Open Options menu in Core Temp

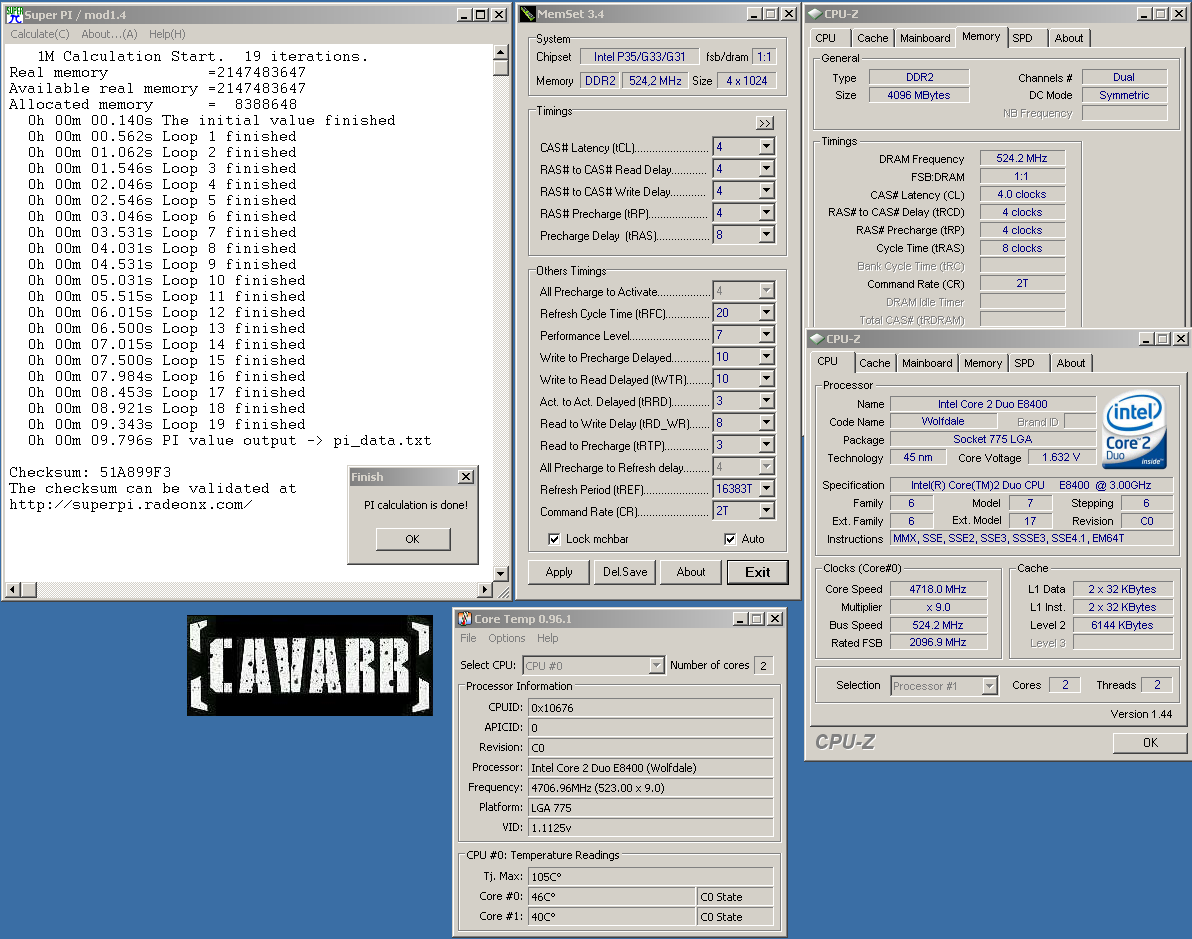pos(507,639)
